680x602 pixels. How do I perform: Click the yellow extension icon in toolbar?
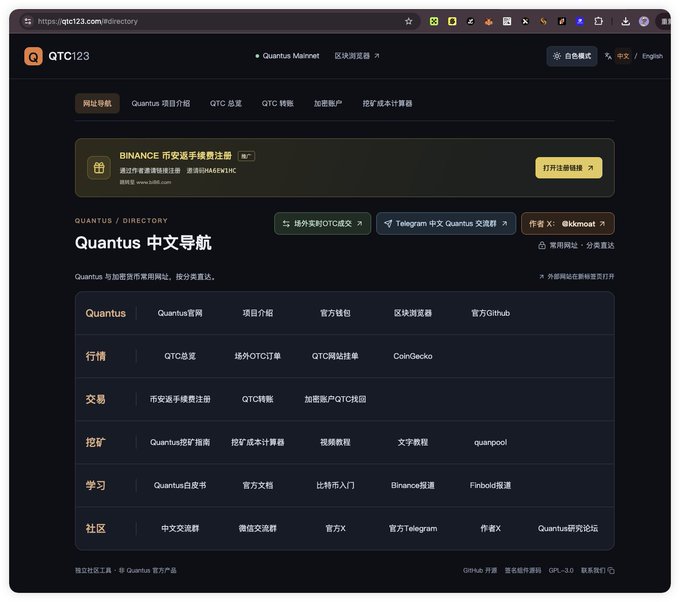(x=452, y=21)
